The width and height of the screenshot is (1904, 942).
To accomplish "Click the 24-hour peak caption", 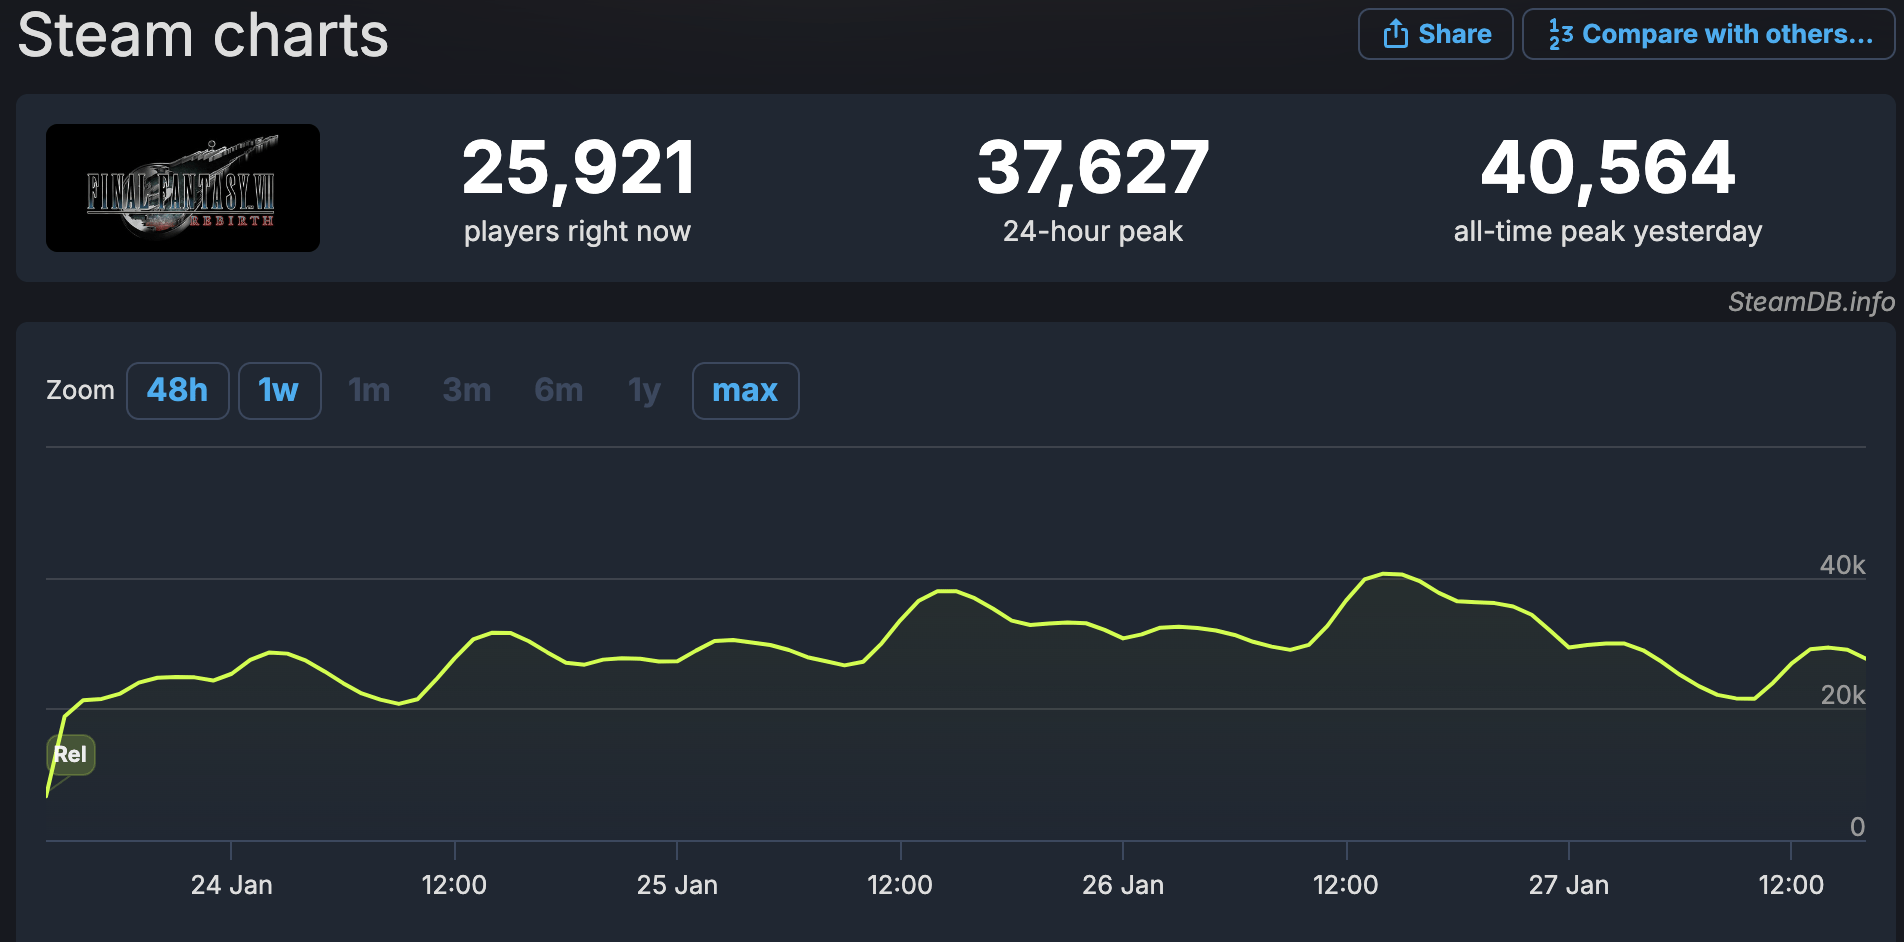I will tap(1093, 231).
